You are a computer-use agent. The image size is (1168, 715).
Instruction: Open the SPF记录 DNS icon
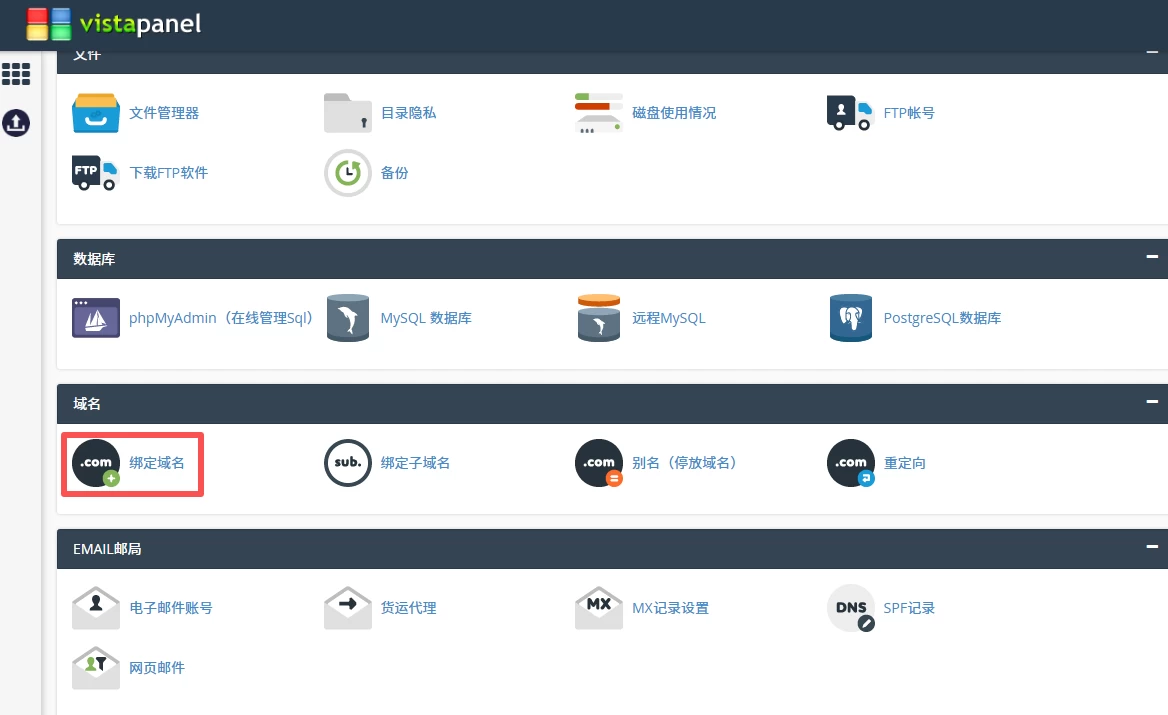pyautogui.click(x=851, y=608)
